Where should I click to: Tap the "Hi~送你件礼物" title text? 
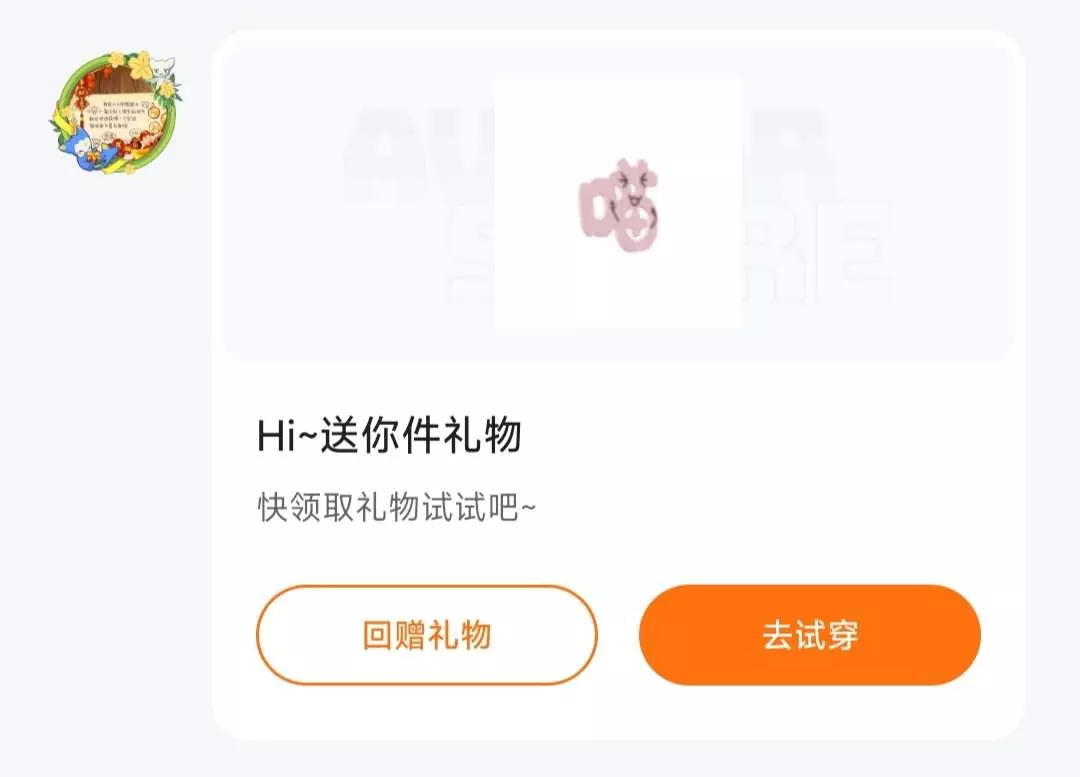point(389,435)
